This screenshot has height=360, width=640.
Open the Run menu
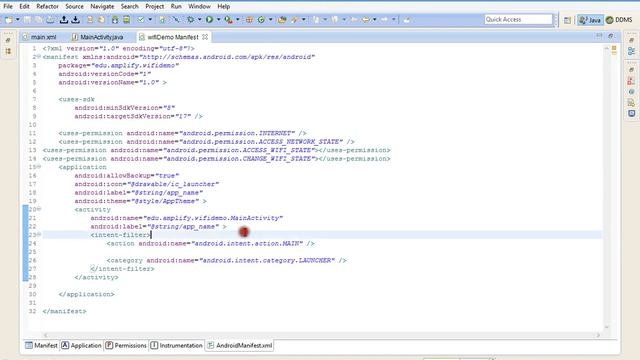click(x=176, y=7)
